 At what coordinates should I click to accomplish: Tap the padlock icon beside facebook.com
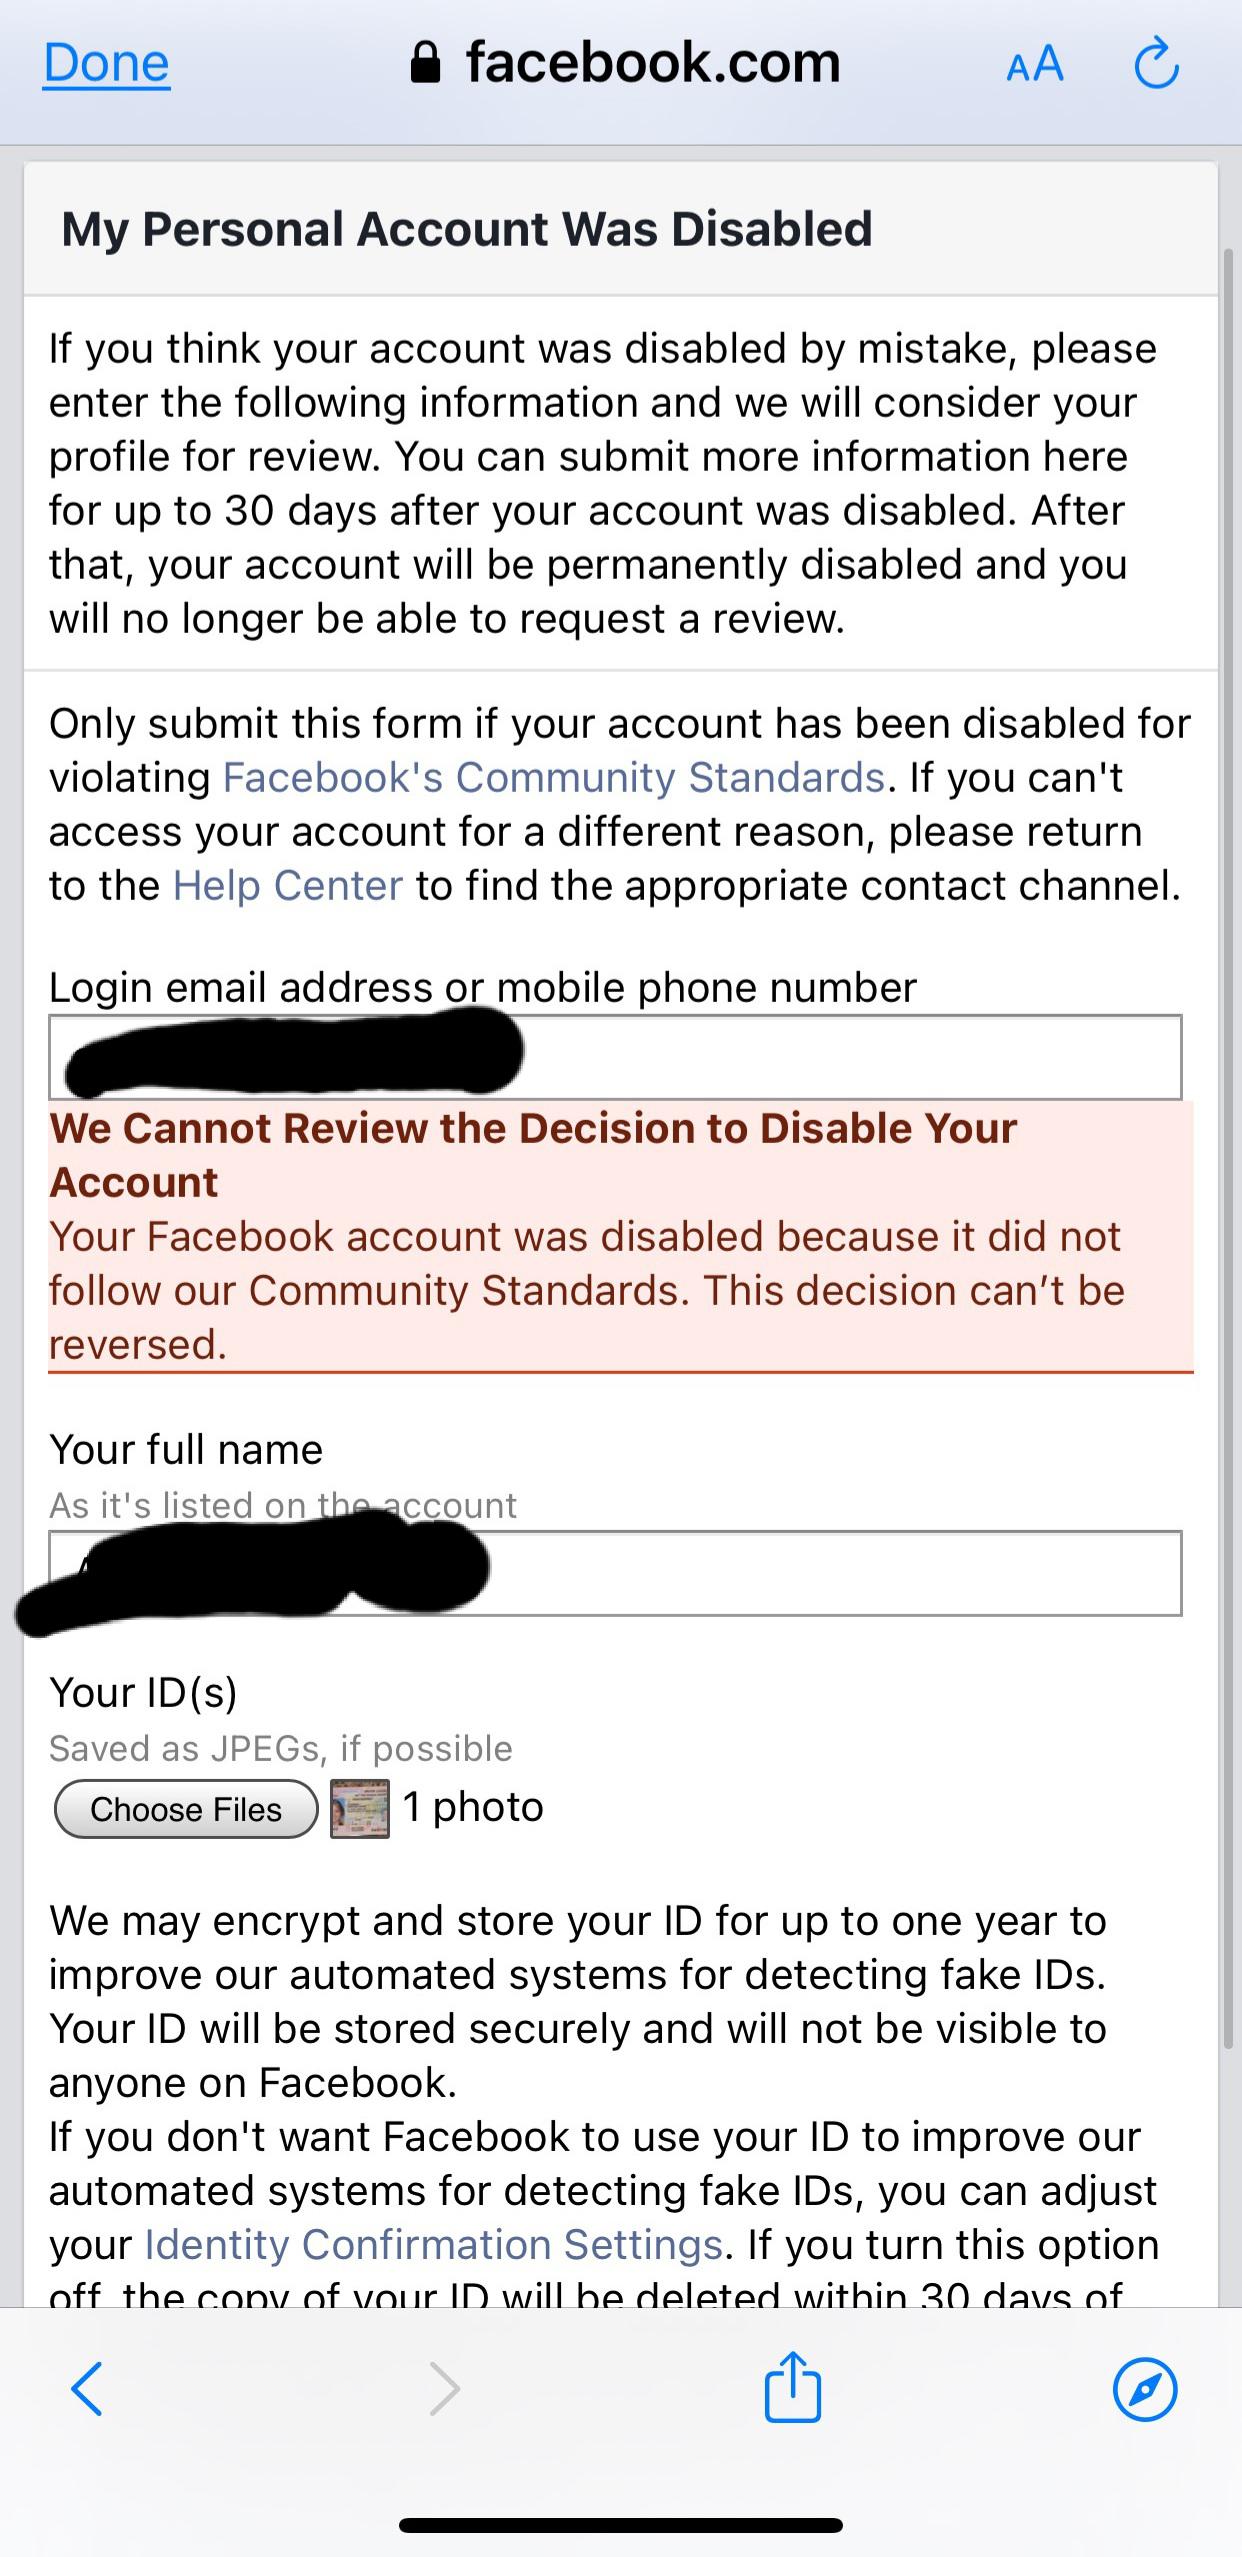[425, 63]
